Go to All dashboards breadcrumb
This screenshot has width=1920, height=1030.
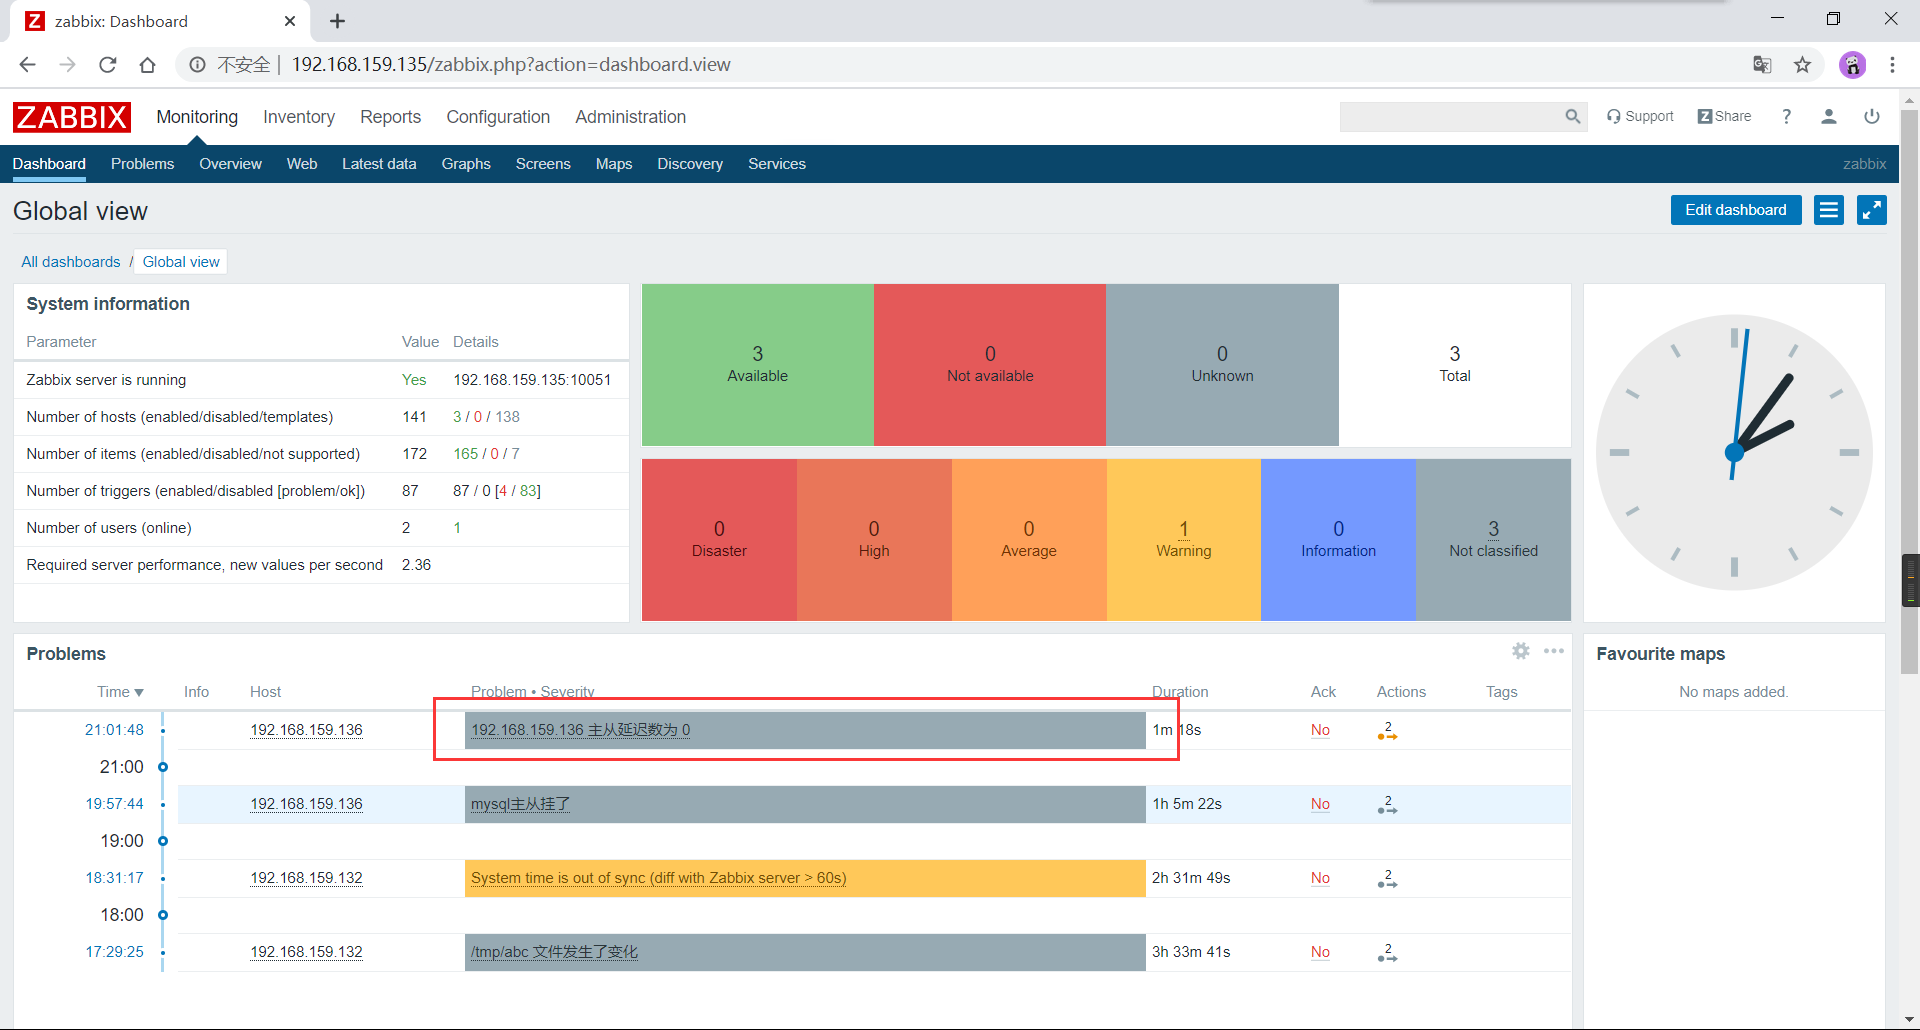[71, 262]
